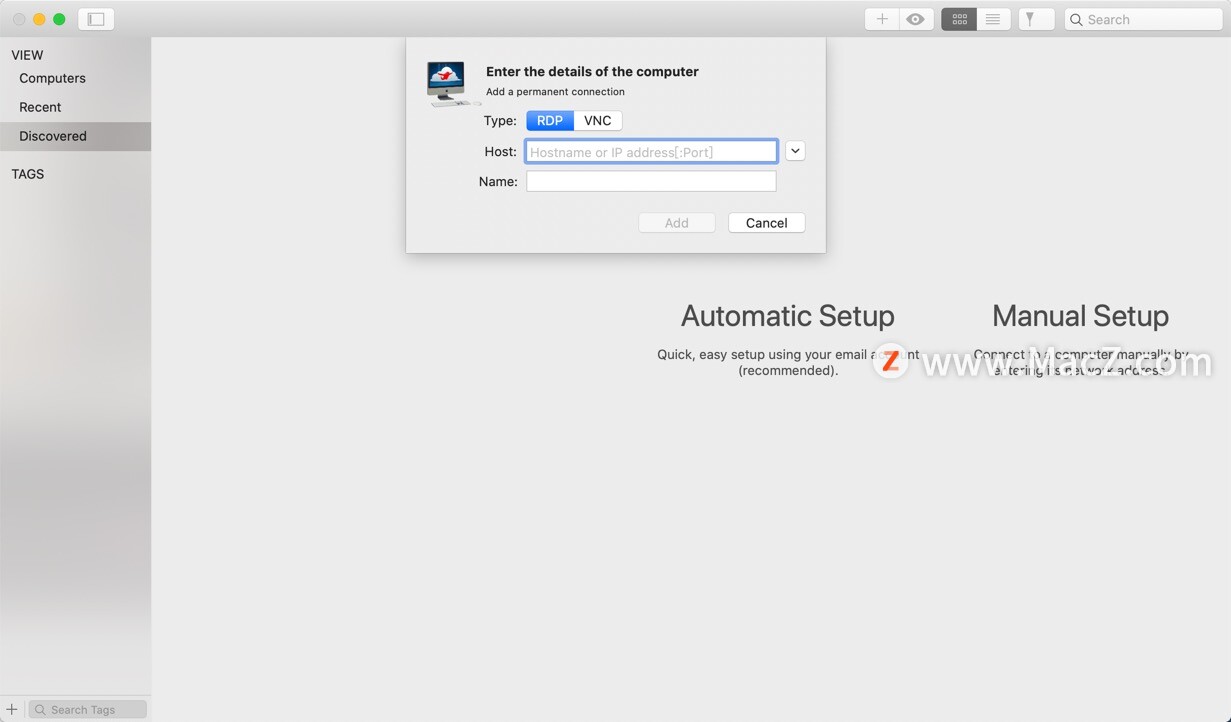Open the Host field history dropdown
Image resolution: width=1231 pixels, height=722 pixels.
pyautogui.click(x=794, y=150)
